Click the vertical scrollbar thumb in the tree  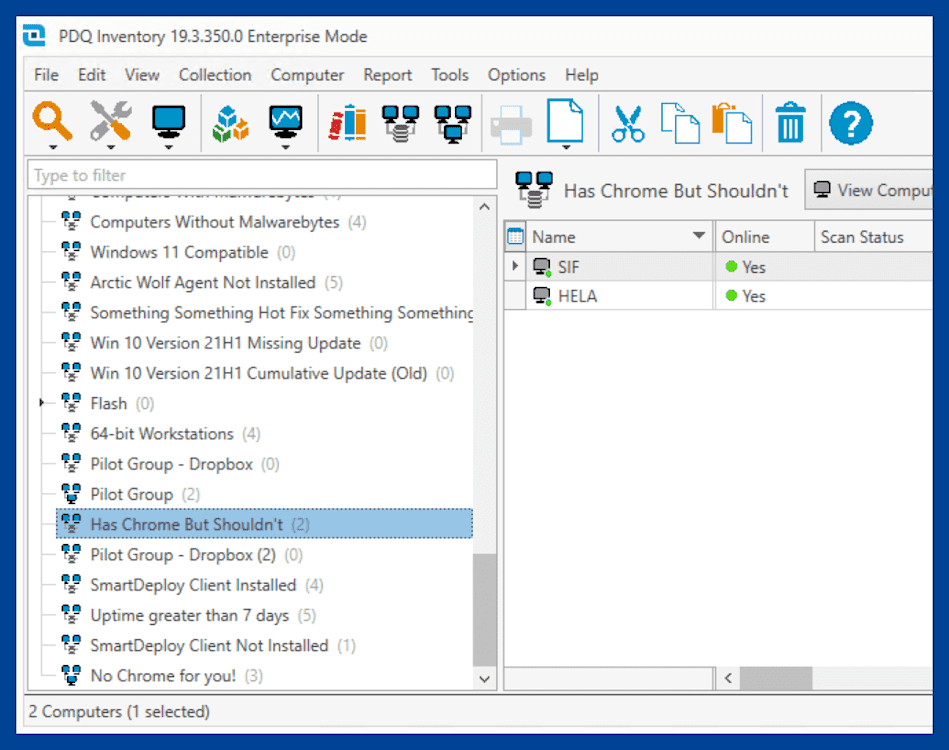(x=484, y=610)
